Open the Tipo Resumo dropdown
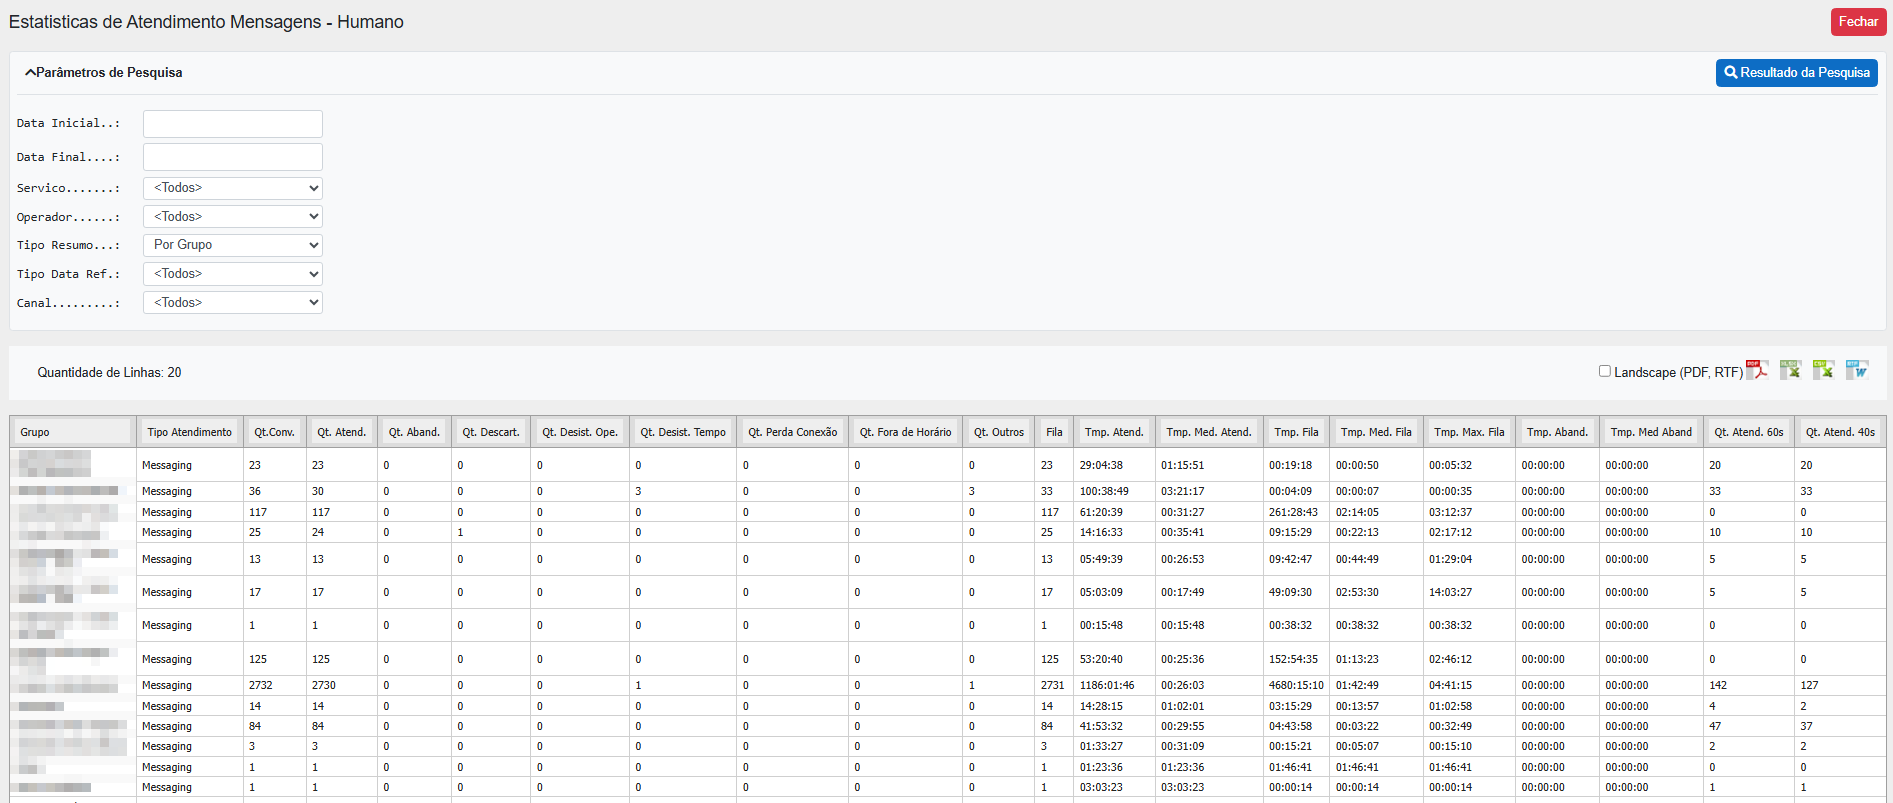Image resolution: width=1893 pixels, height=803 pixels. (x=232, y=245)
